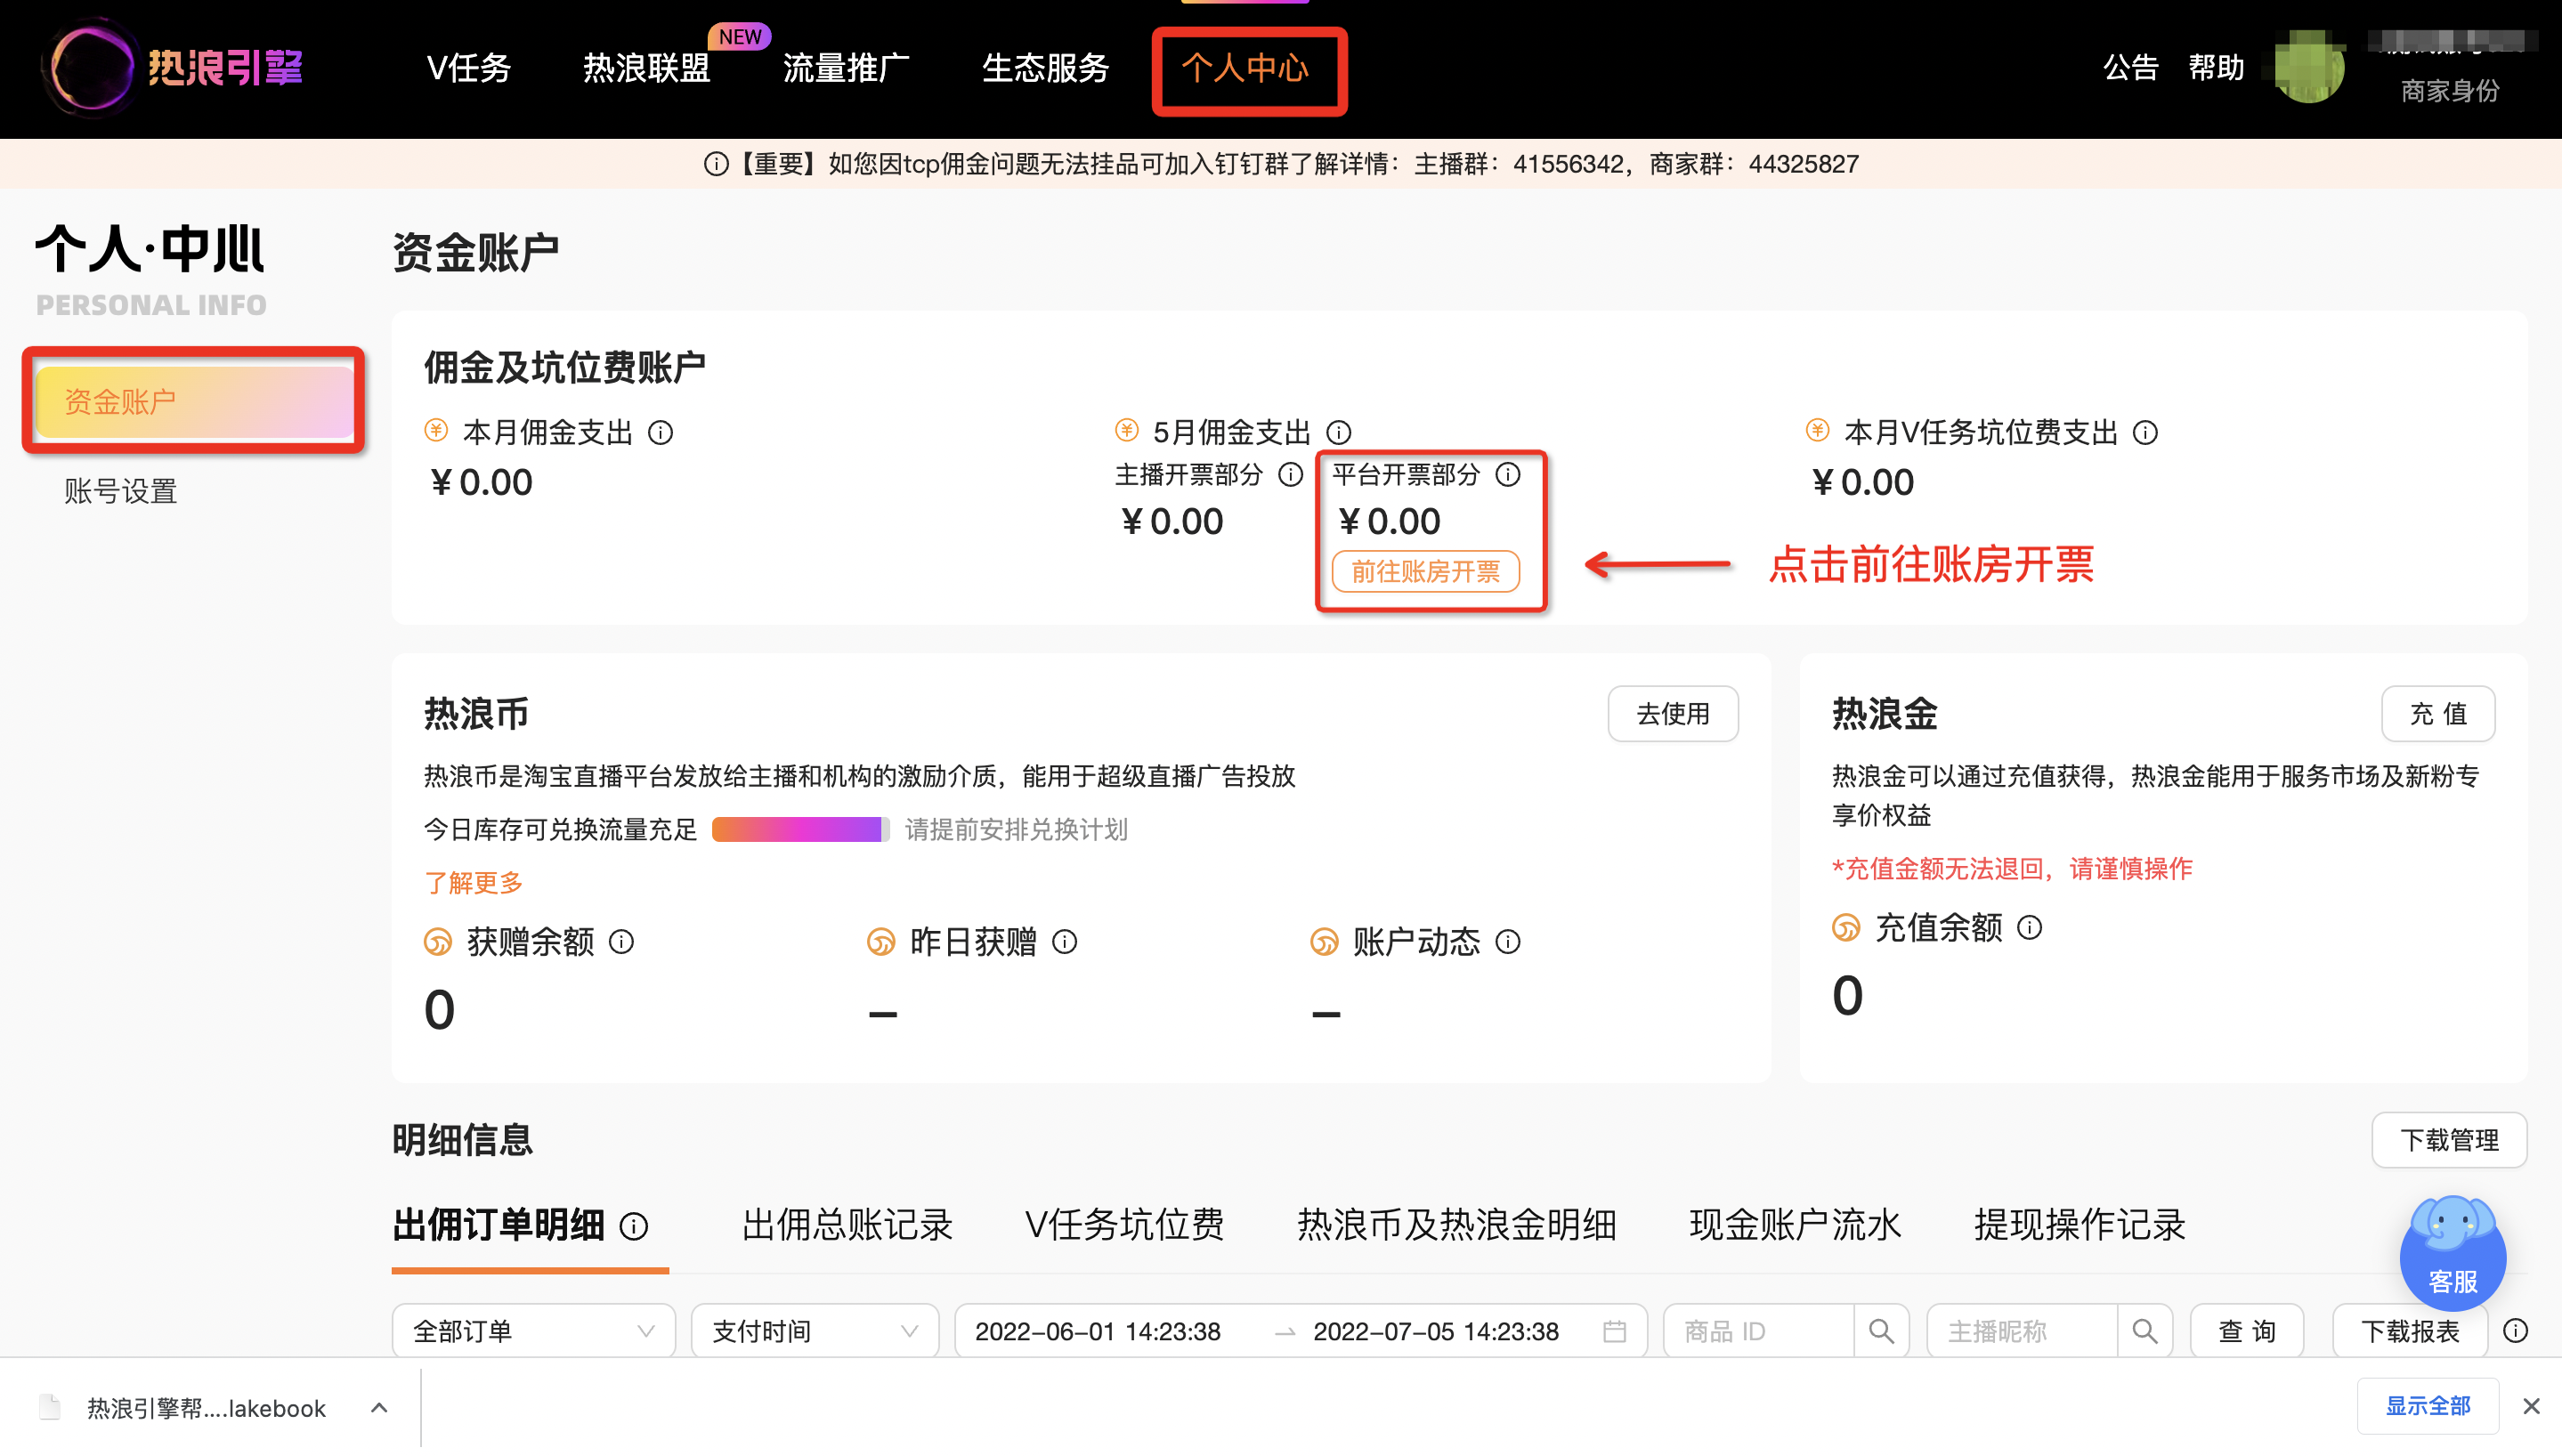
Task: Select 账号设置 in sidebar
Action: coord(120,492)
